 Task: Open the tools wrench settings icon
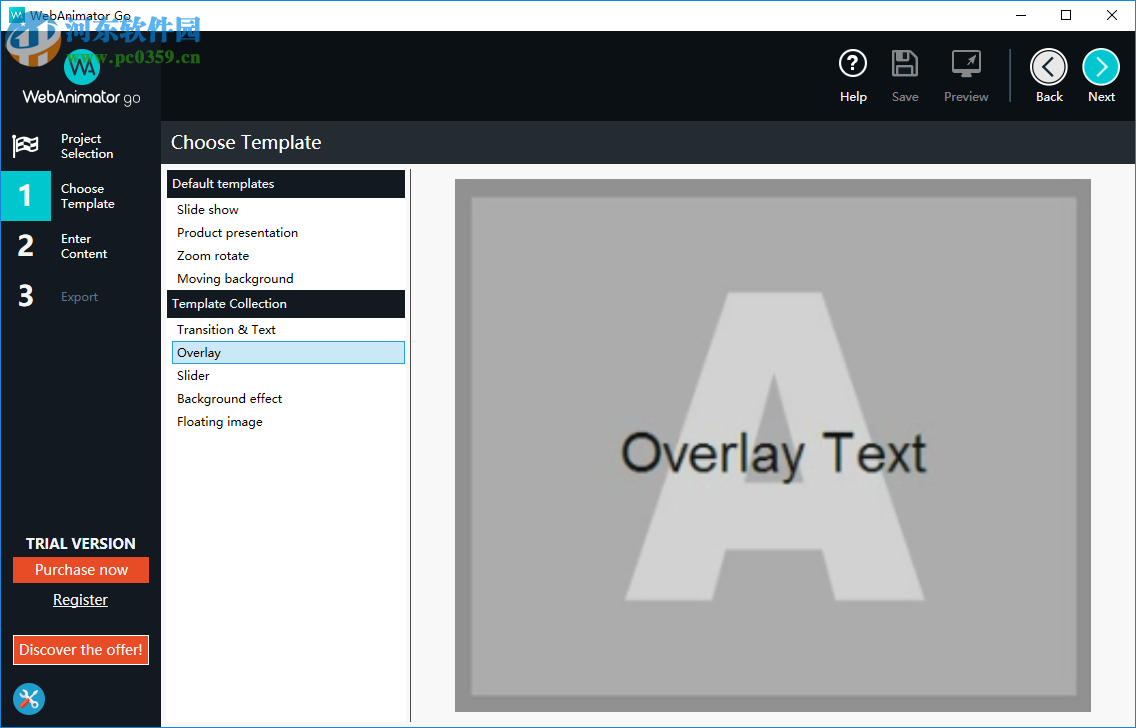(x=29, y=699)
